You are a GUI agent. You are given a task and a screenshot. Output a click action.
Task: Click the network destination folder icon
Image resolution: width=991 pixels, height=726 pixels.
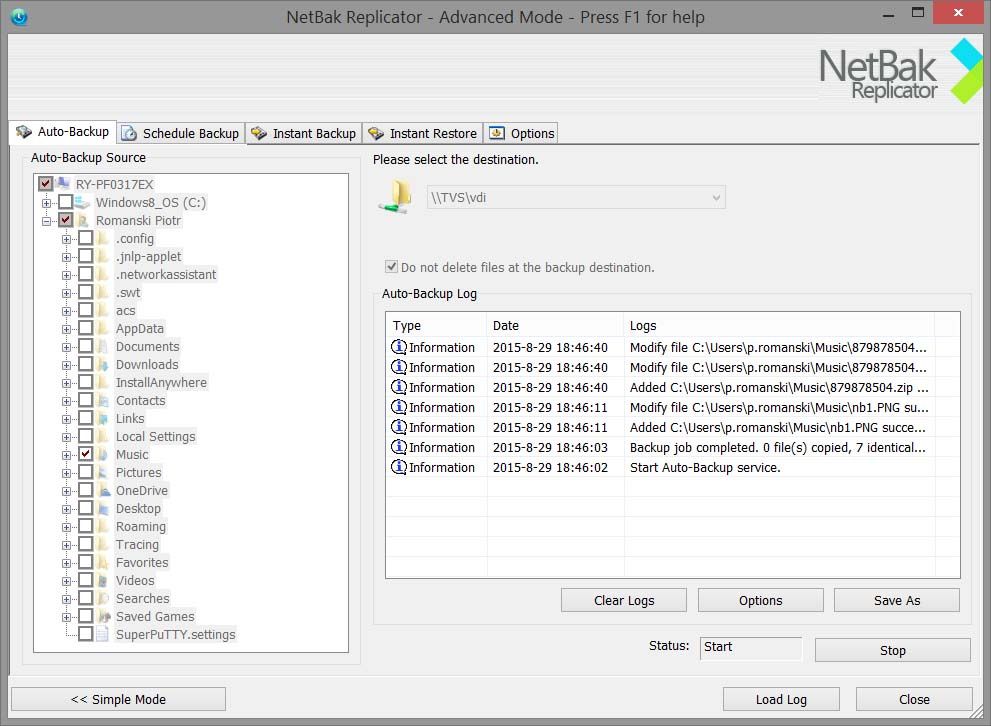397,196
